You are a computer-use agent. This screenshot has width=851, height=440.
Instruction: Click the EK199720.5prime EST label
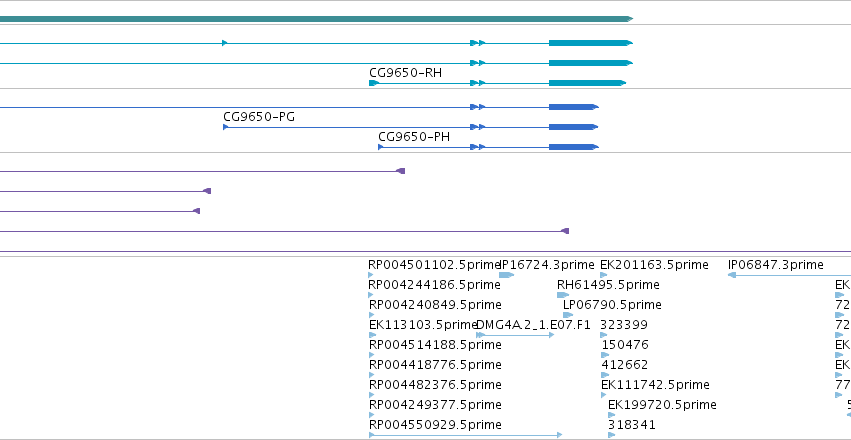tap(662, 405)
